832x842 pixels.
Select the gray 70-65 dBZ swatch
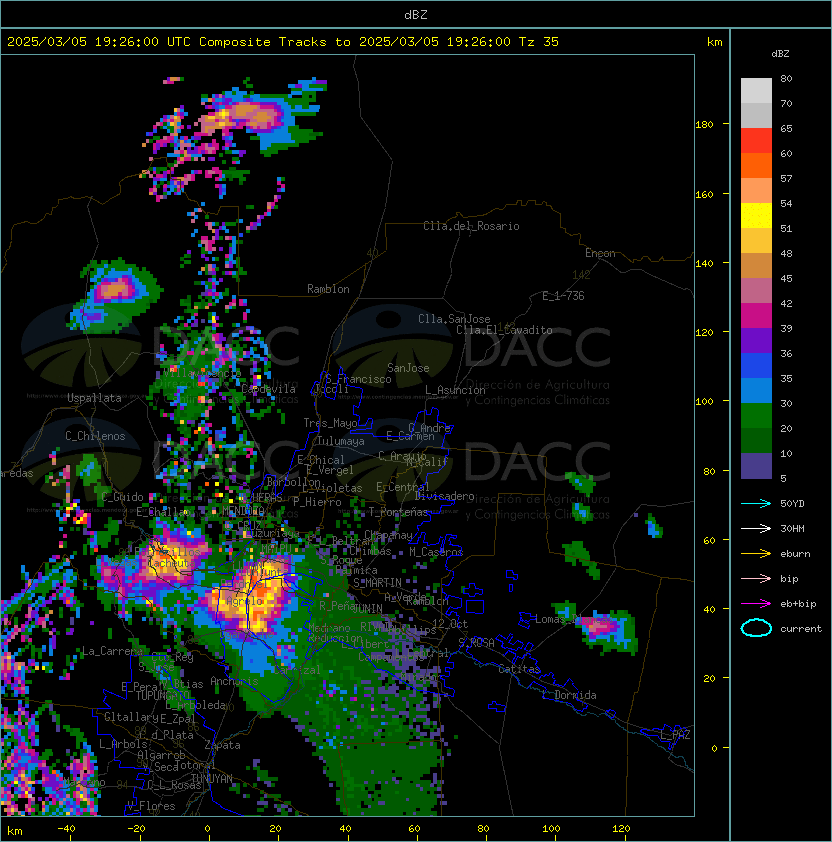[x=756, y=115]
